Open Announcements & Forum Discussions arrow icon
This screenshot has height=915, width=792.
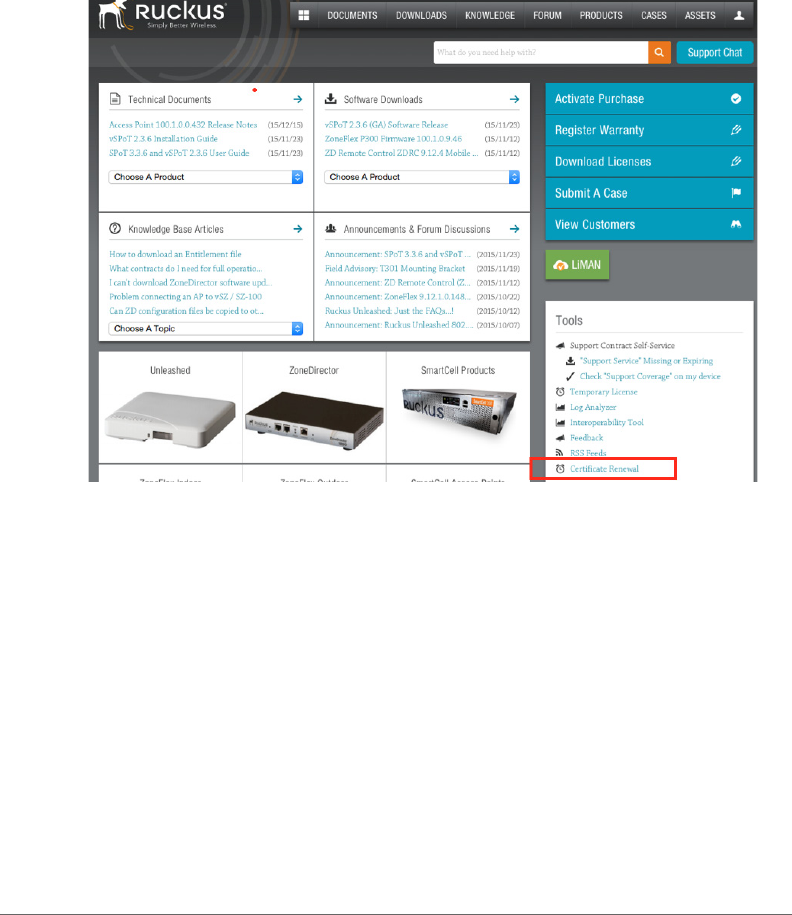point(514,229)
